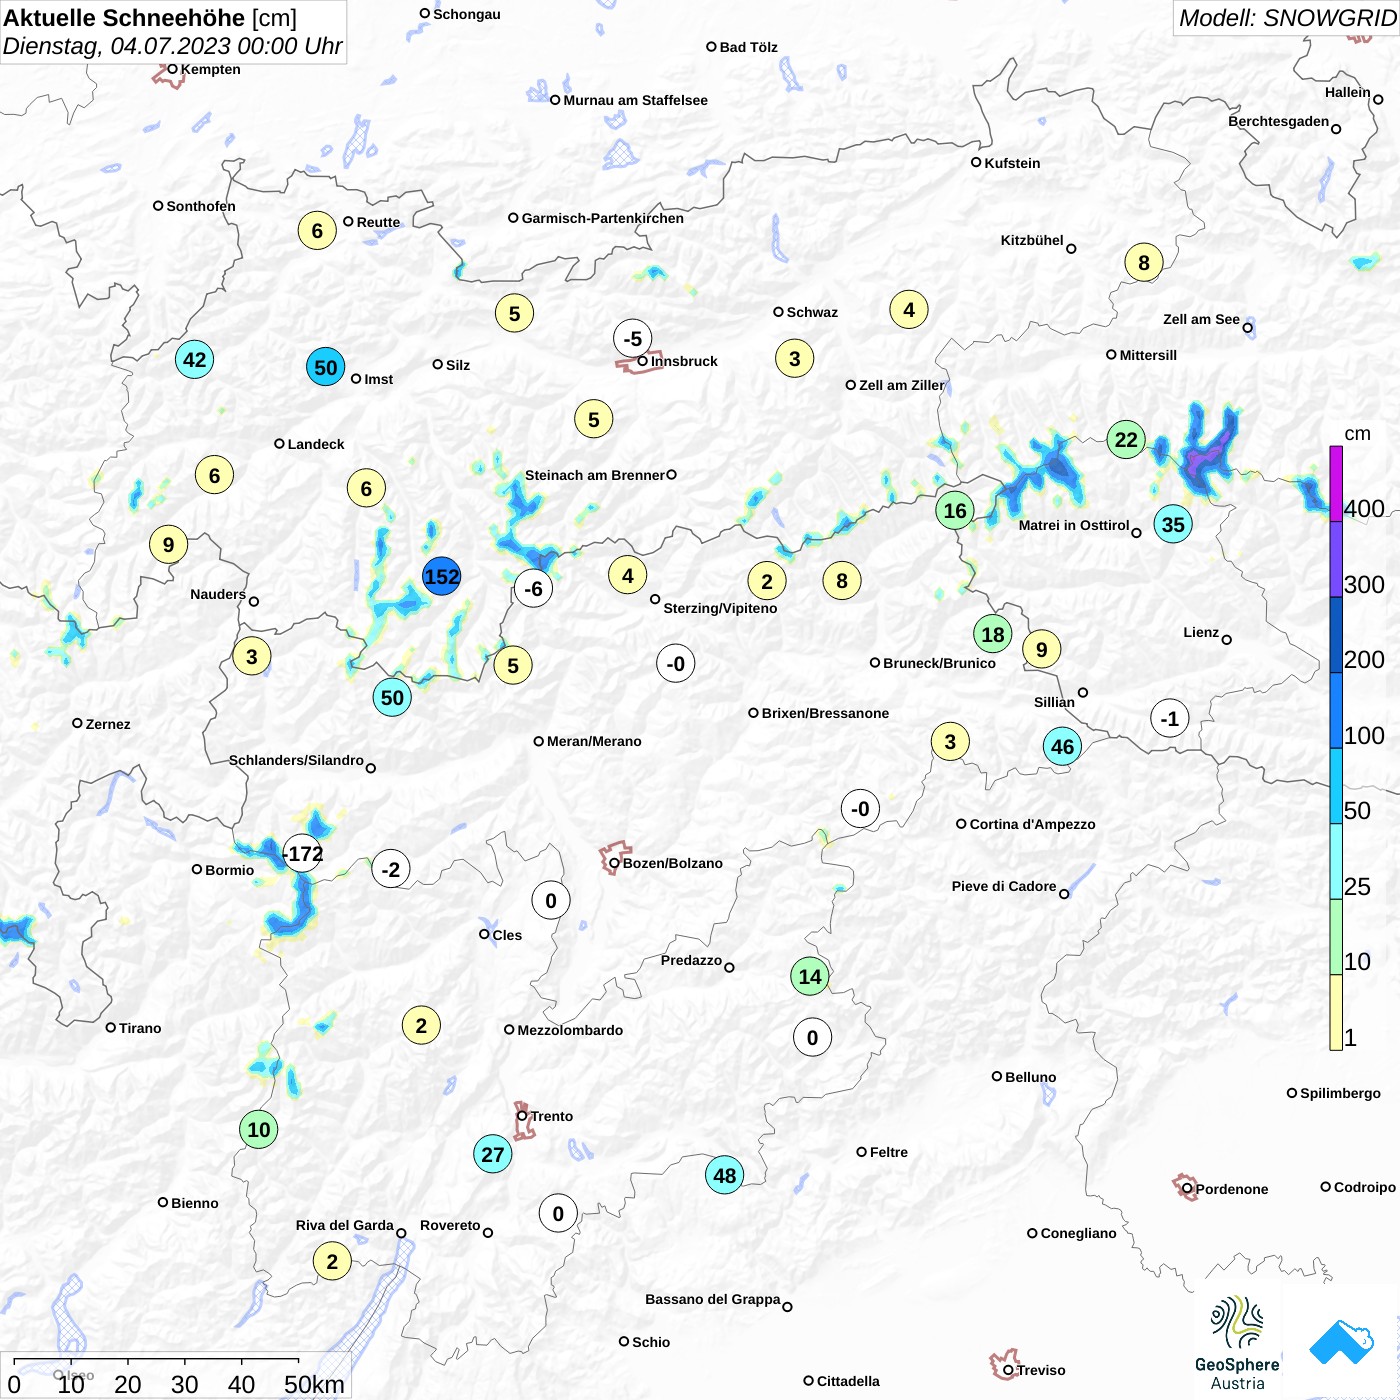Viewport: 1400px width, 1400px height.
Task: Select the green 16 cm station marker
Action: point(955,511)
